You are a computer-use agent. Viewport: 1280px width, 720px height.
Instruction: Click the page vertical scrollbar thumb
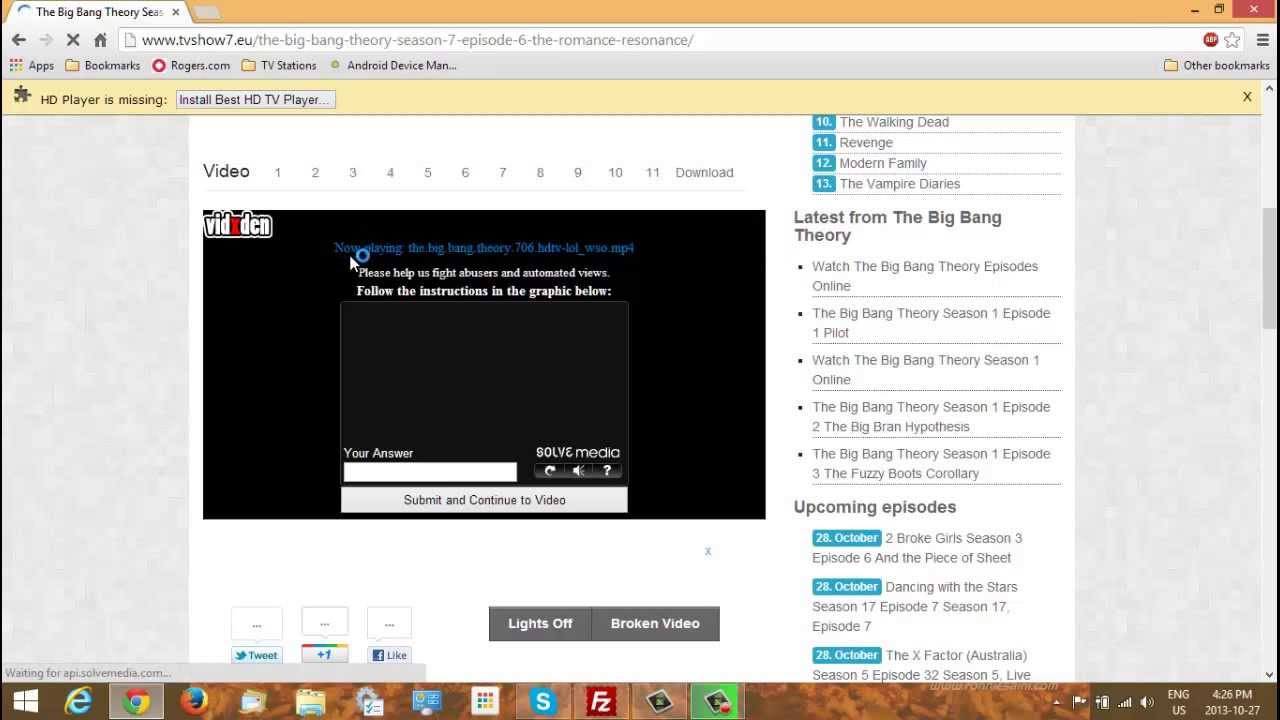coord(1270,268)
